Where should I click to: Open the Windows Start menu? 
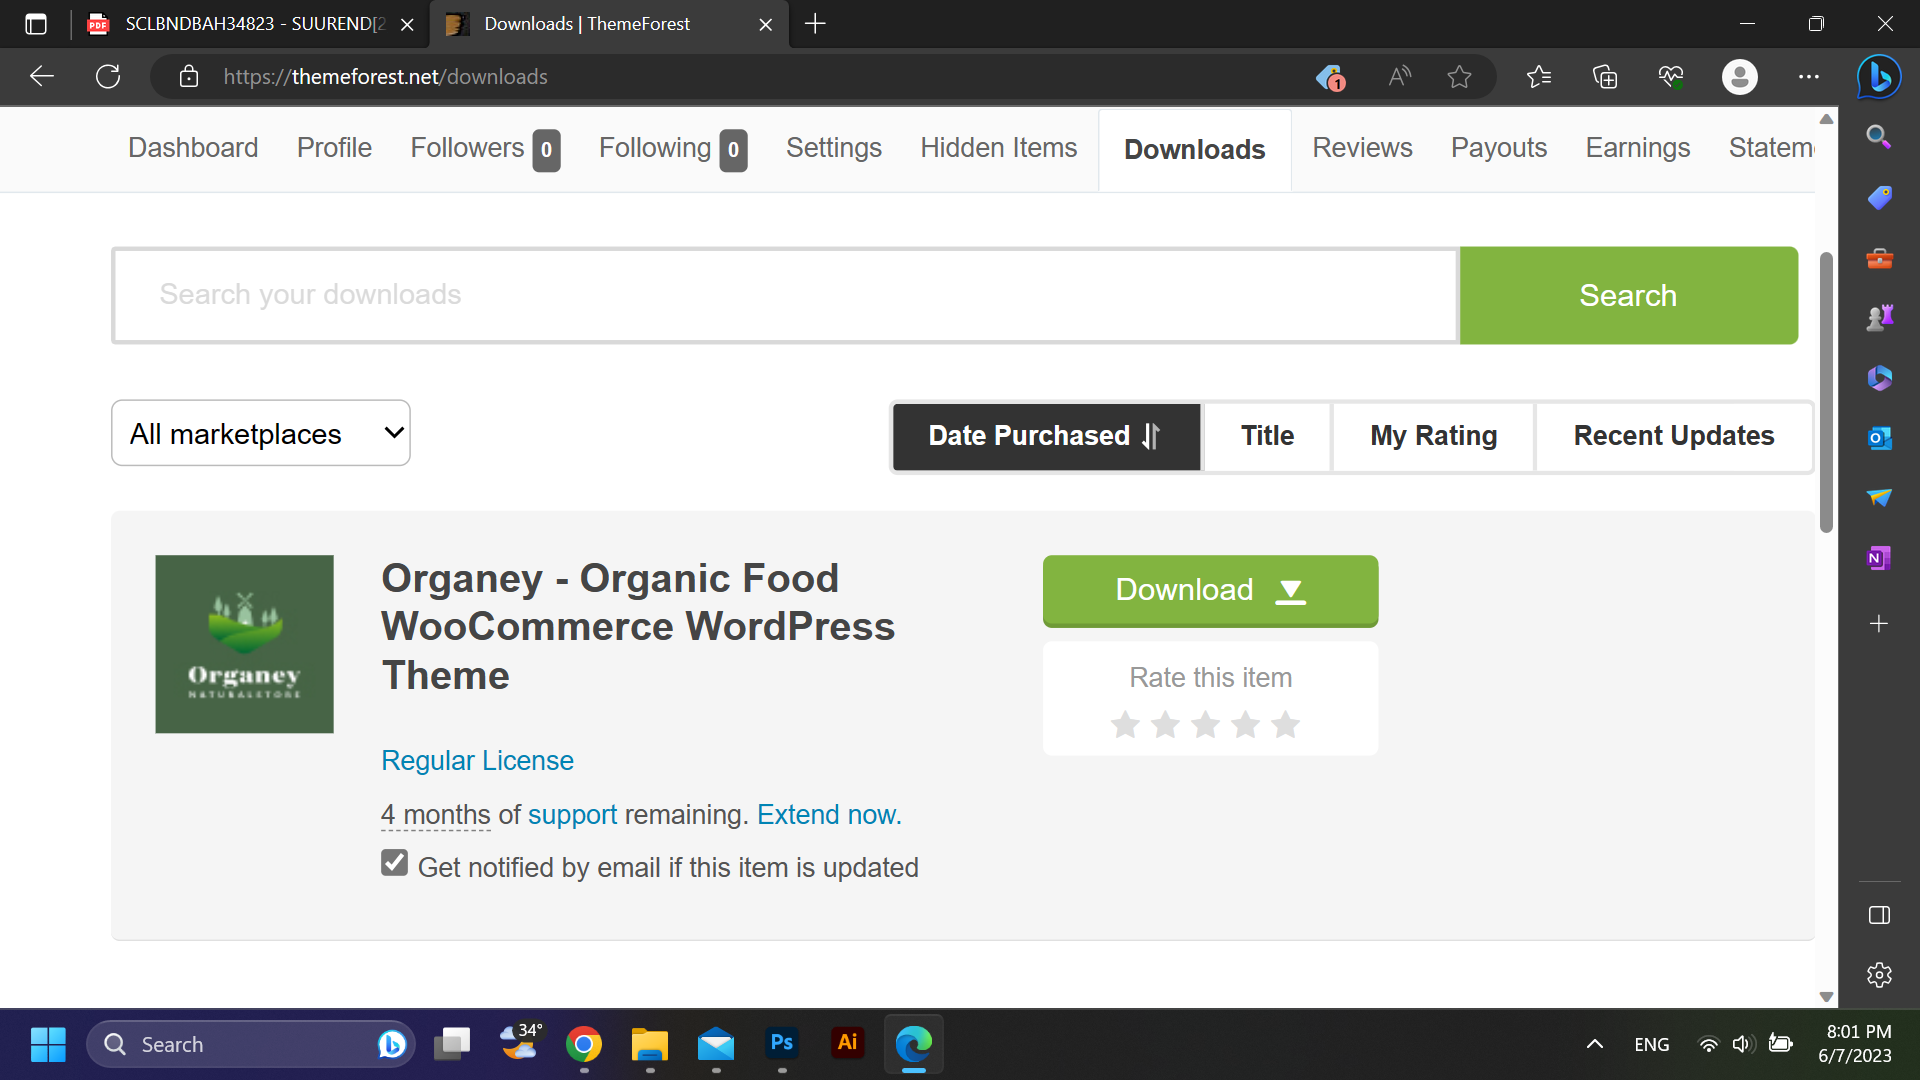pyautogui.click(x=48, y=1044)
